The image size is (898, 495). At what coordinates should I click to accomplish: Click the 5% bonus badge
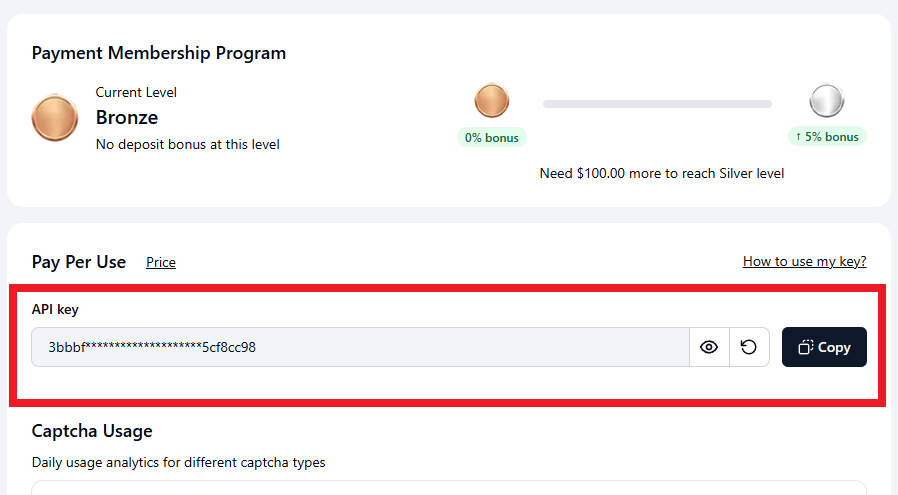pos(827,136)
